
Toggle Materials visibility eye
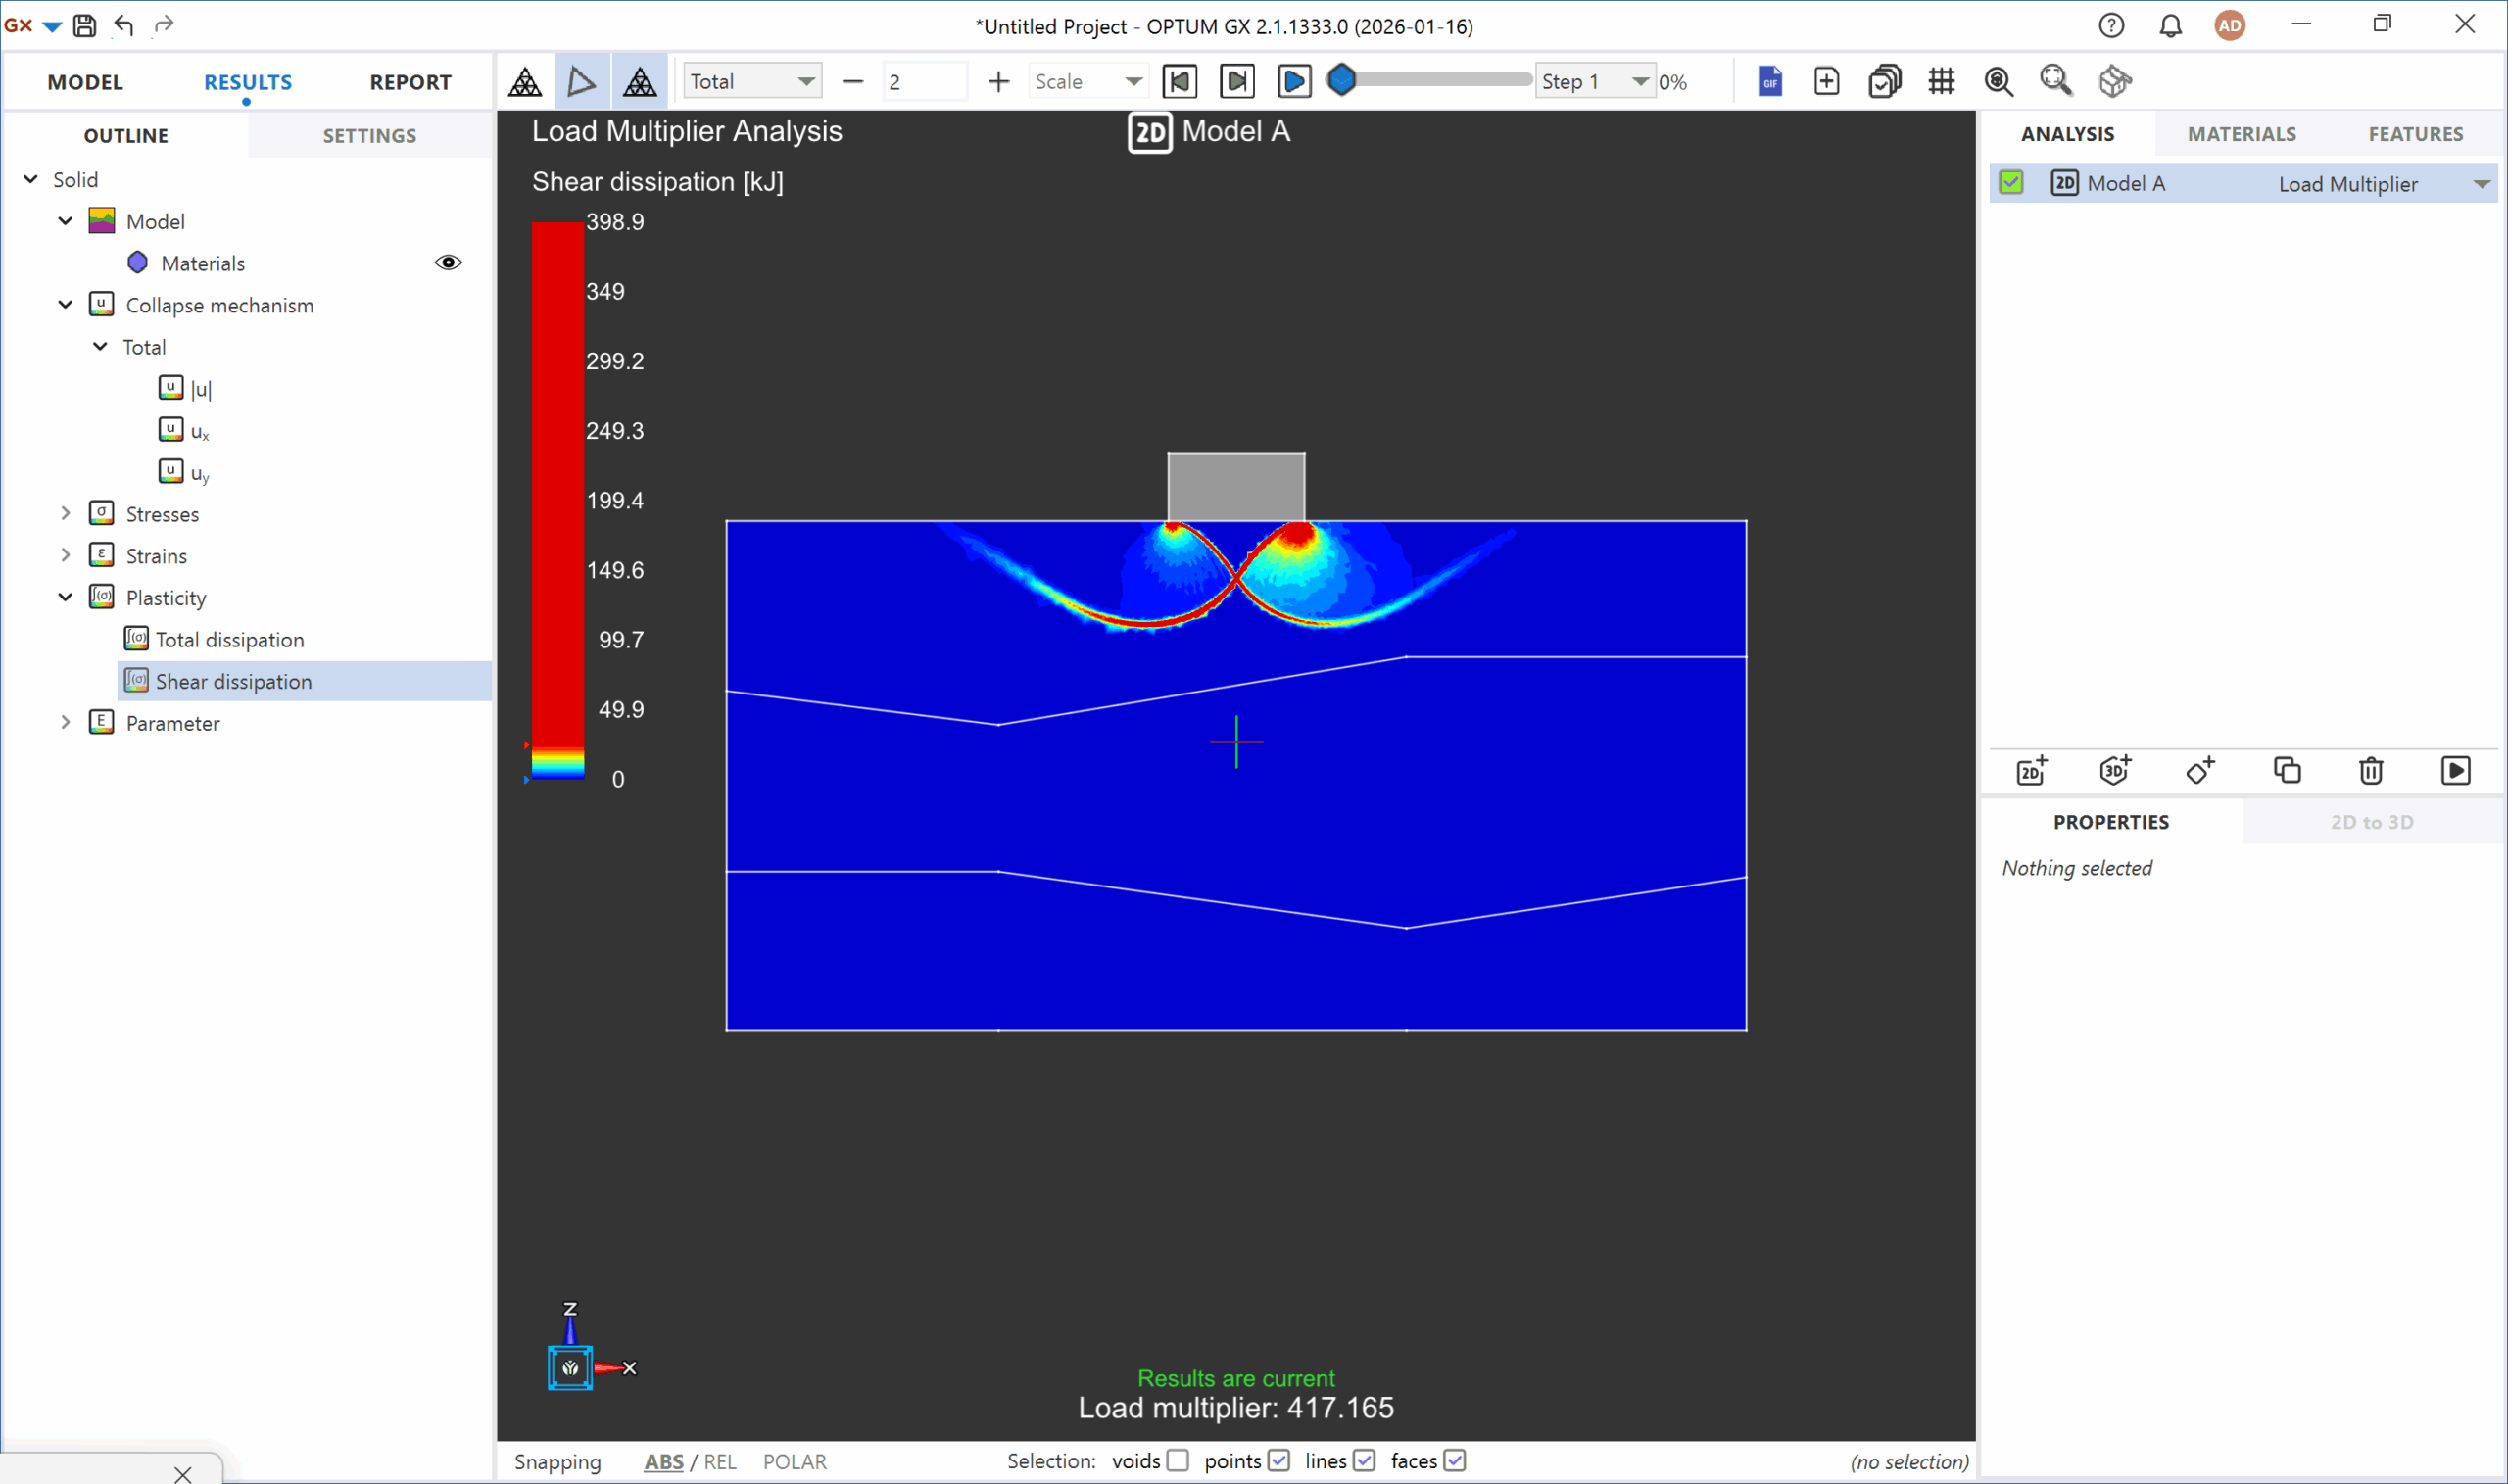pos(448,263)
